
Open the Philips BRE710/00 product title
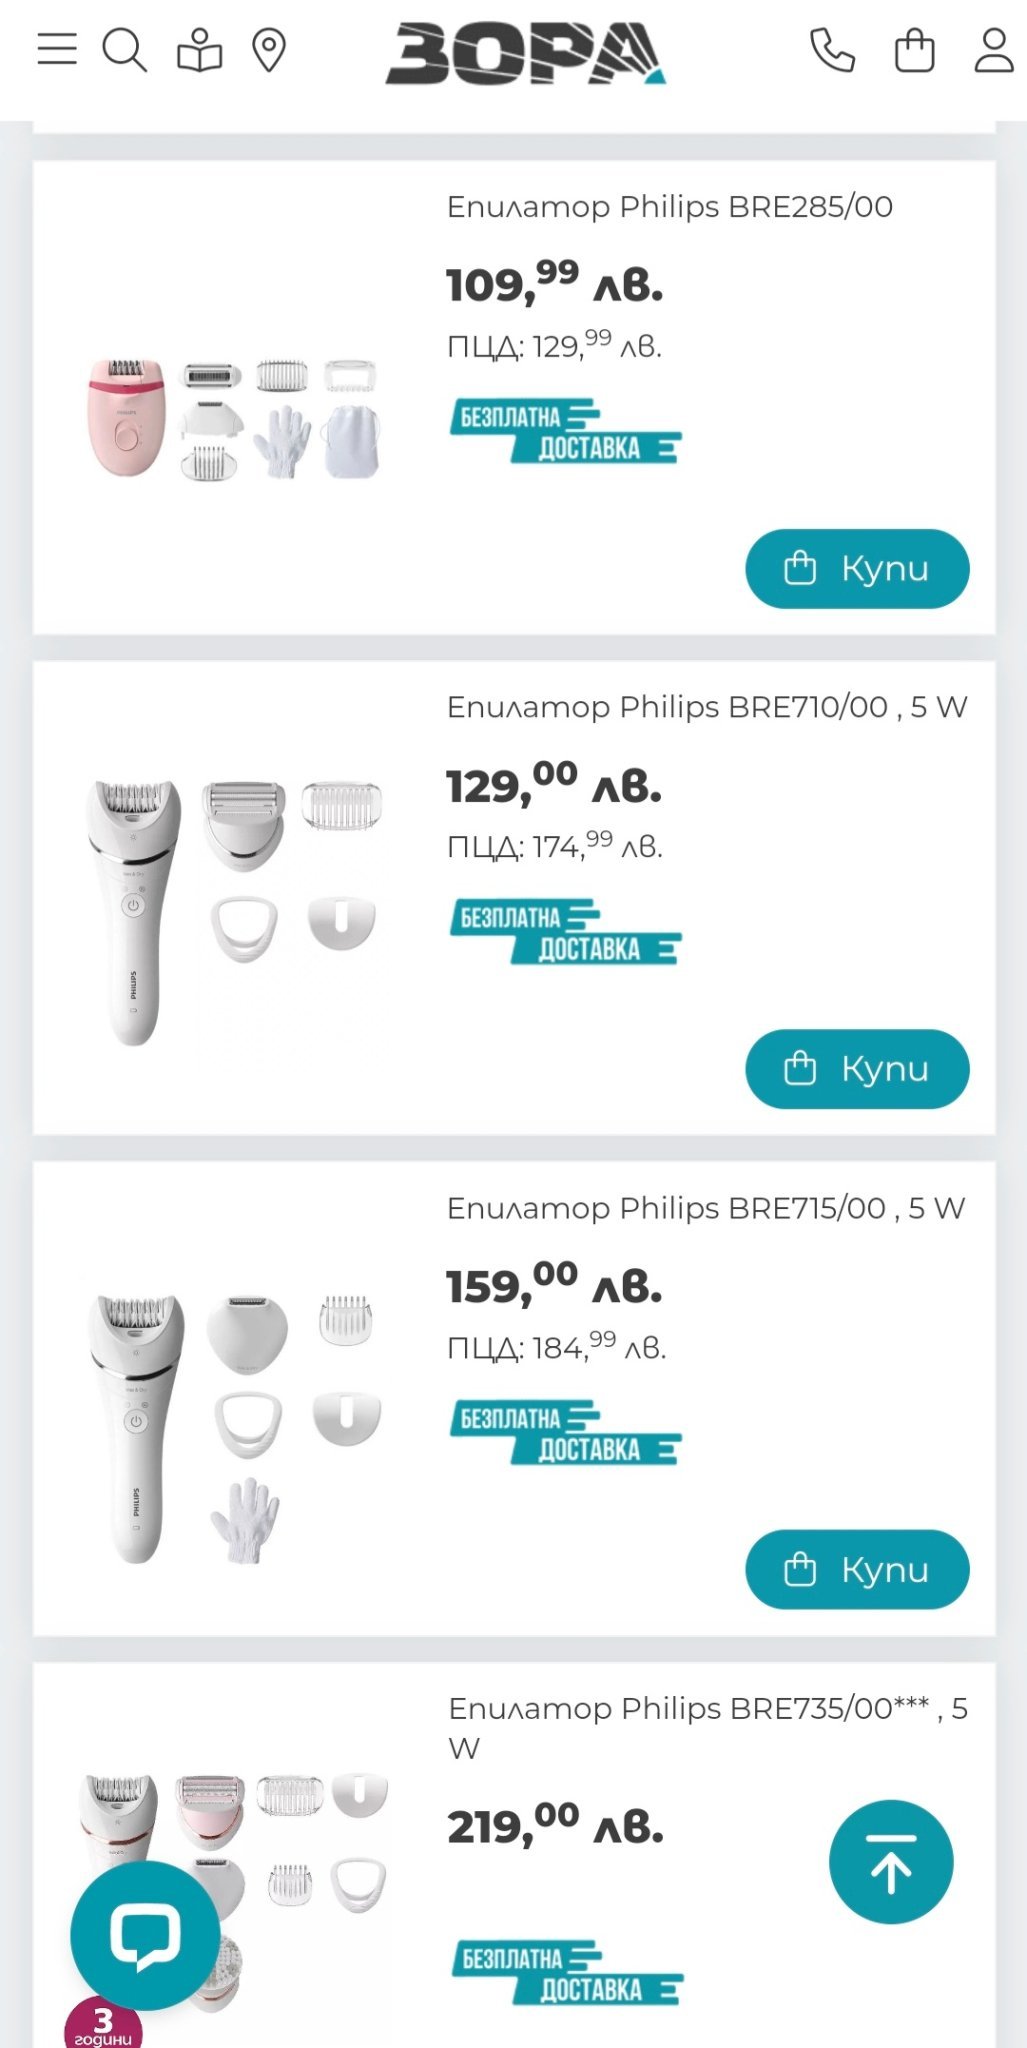[x=706, y=707]
